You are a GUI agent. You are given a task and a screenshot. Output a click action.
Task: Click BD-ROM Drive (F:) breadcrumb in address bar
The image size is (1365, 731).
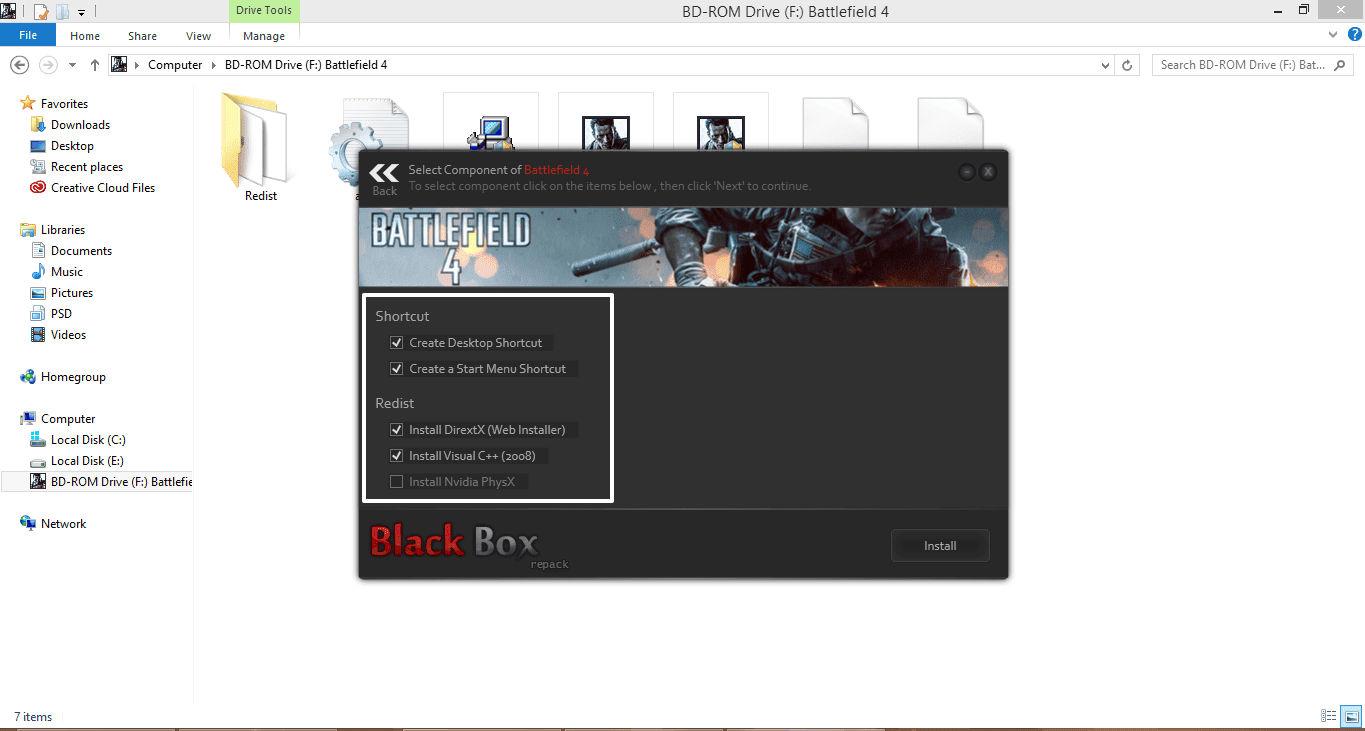coord(307,65)
